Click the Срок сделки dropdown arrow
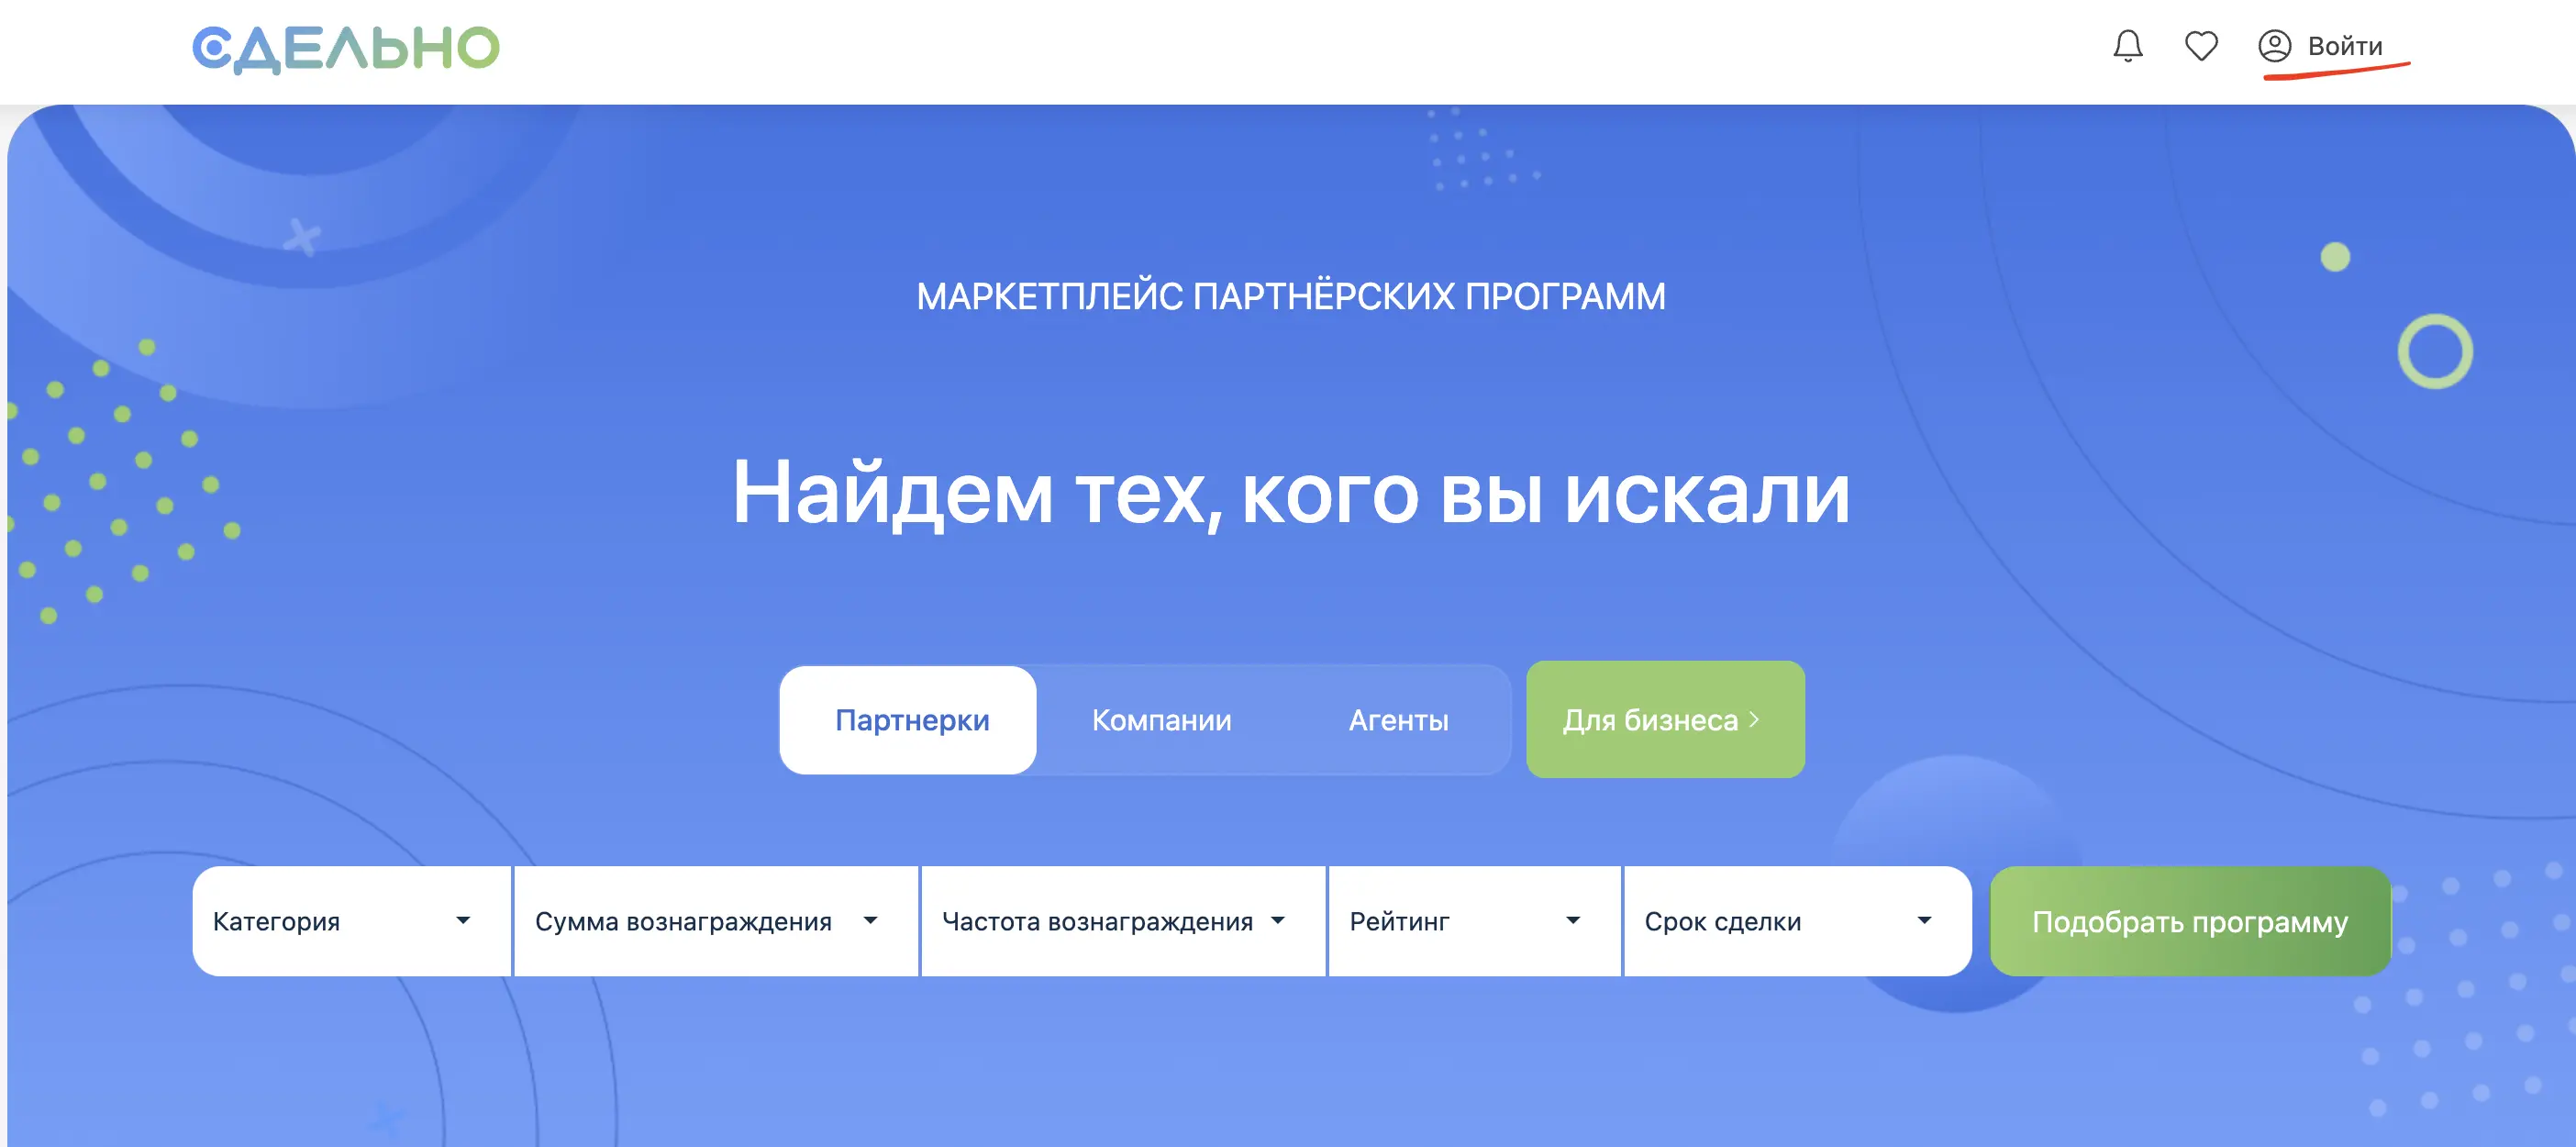This screenshot has height=1147, width=2576. pos(1923,920)
